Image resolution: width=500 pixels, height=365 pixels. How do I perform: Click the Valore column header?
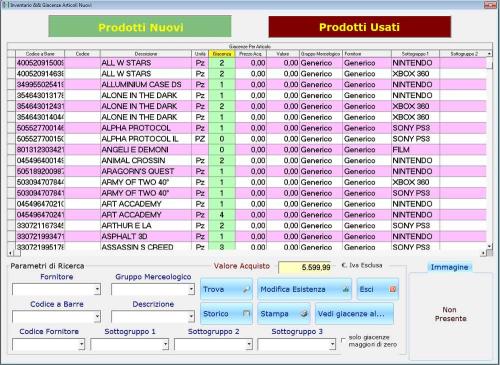(x=283, y=54)
